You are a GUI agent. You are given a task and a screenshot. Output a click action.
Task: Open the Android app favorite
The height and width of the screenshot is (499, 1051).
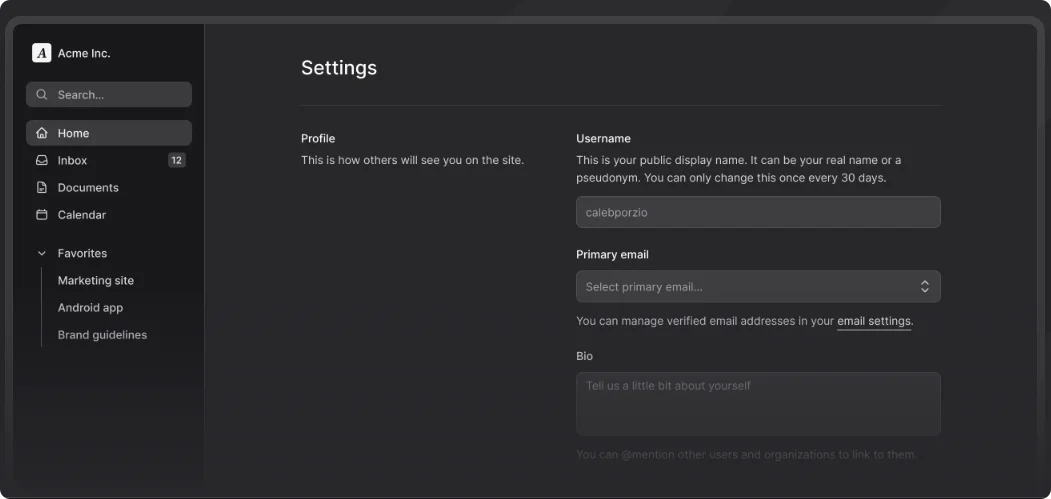click(91, 308)
